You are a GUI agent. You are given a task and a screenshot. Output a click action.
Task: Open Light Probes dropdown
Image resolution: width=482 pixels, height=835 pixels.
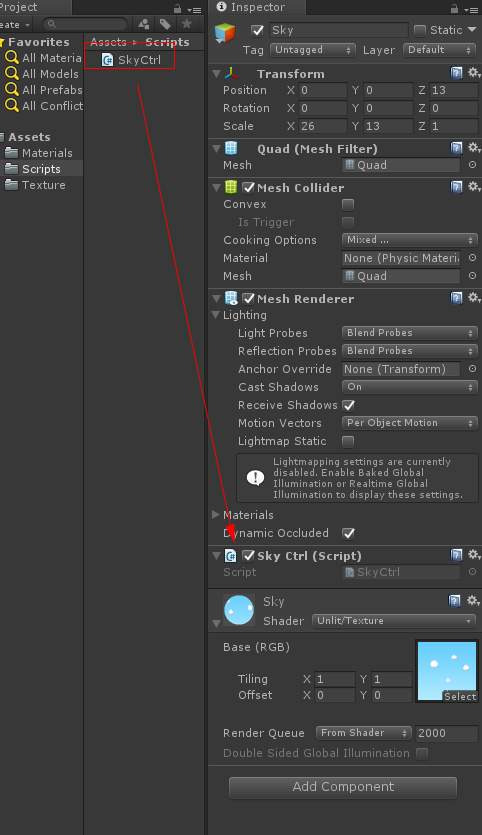point(409,333)
